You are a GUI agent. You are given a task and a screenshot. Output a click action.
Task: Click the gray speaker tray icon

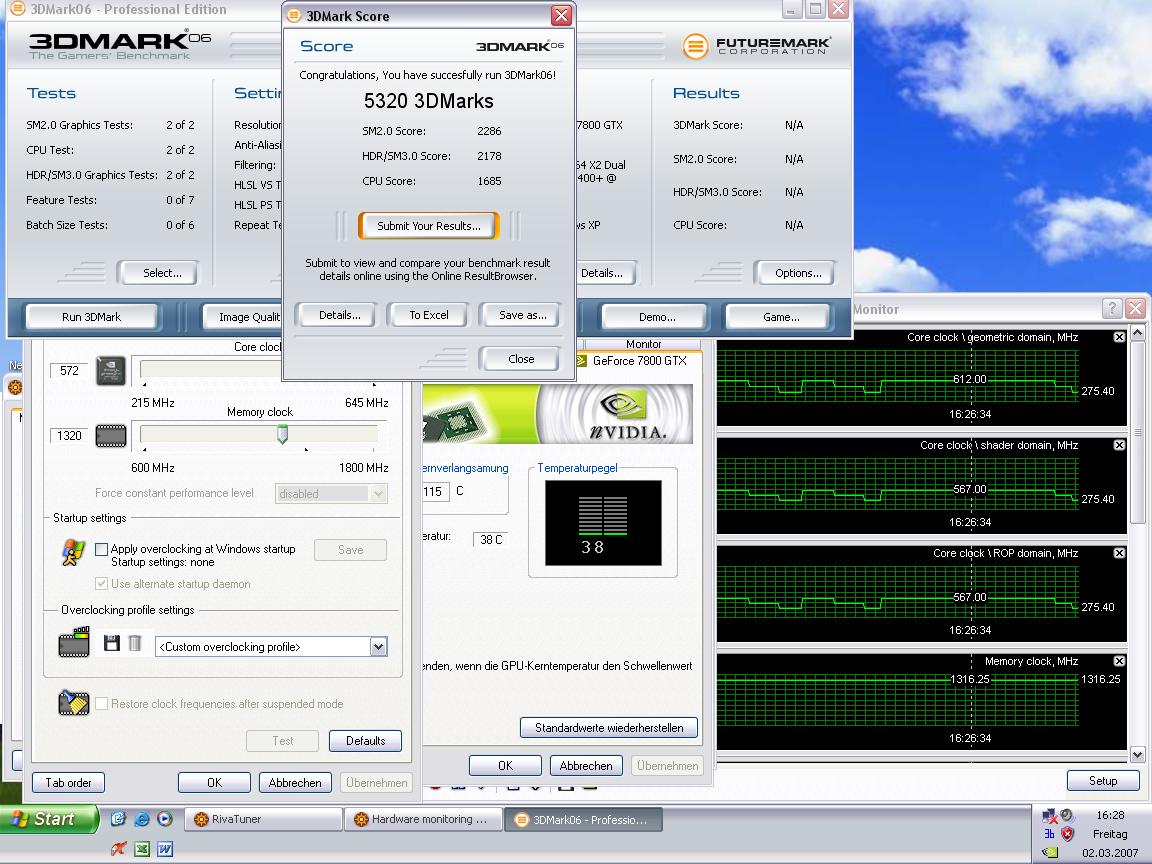(1068, 815)
